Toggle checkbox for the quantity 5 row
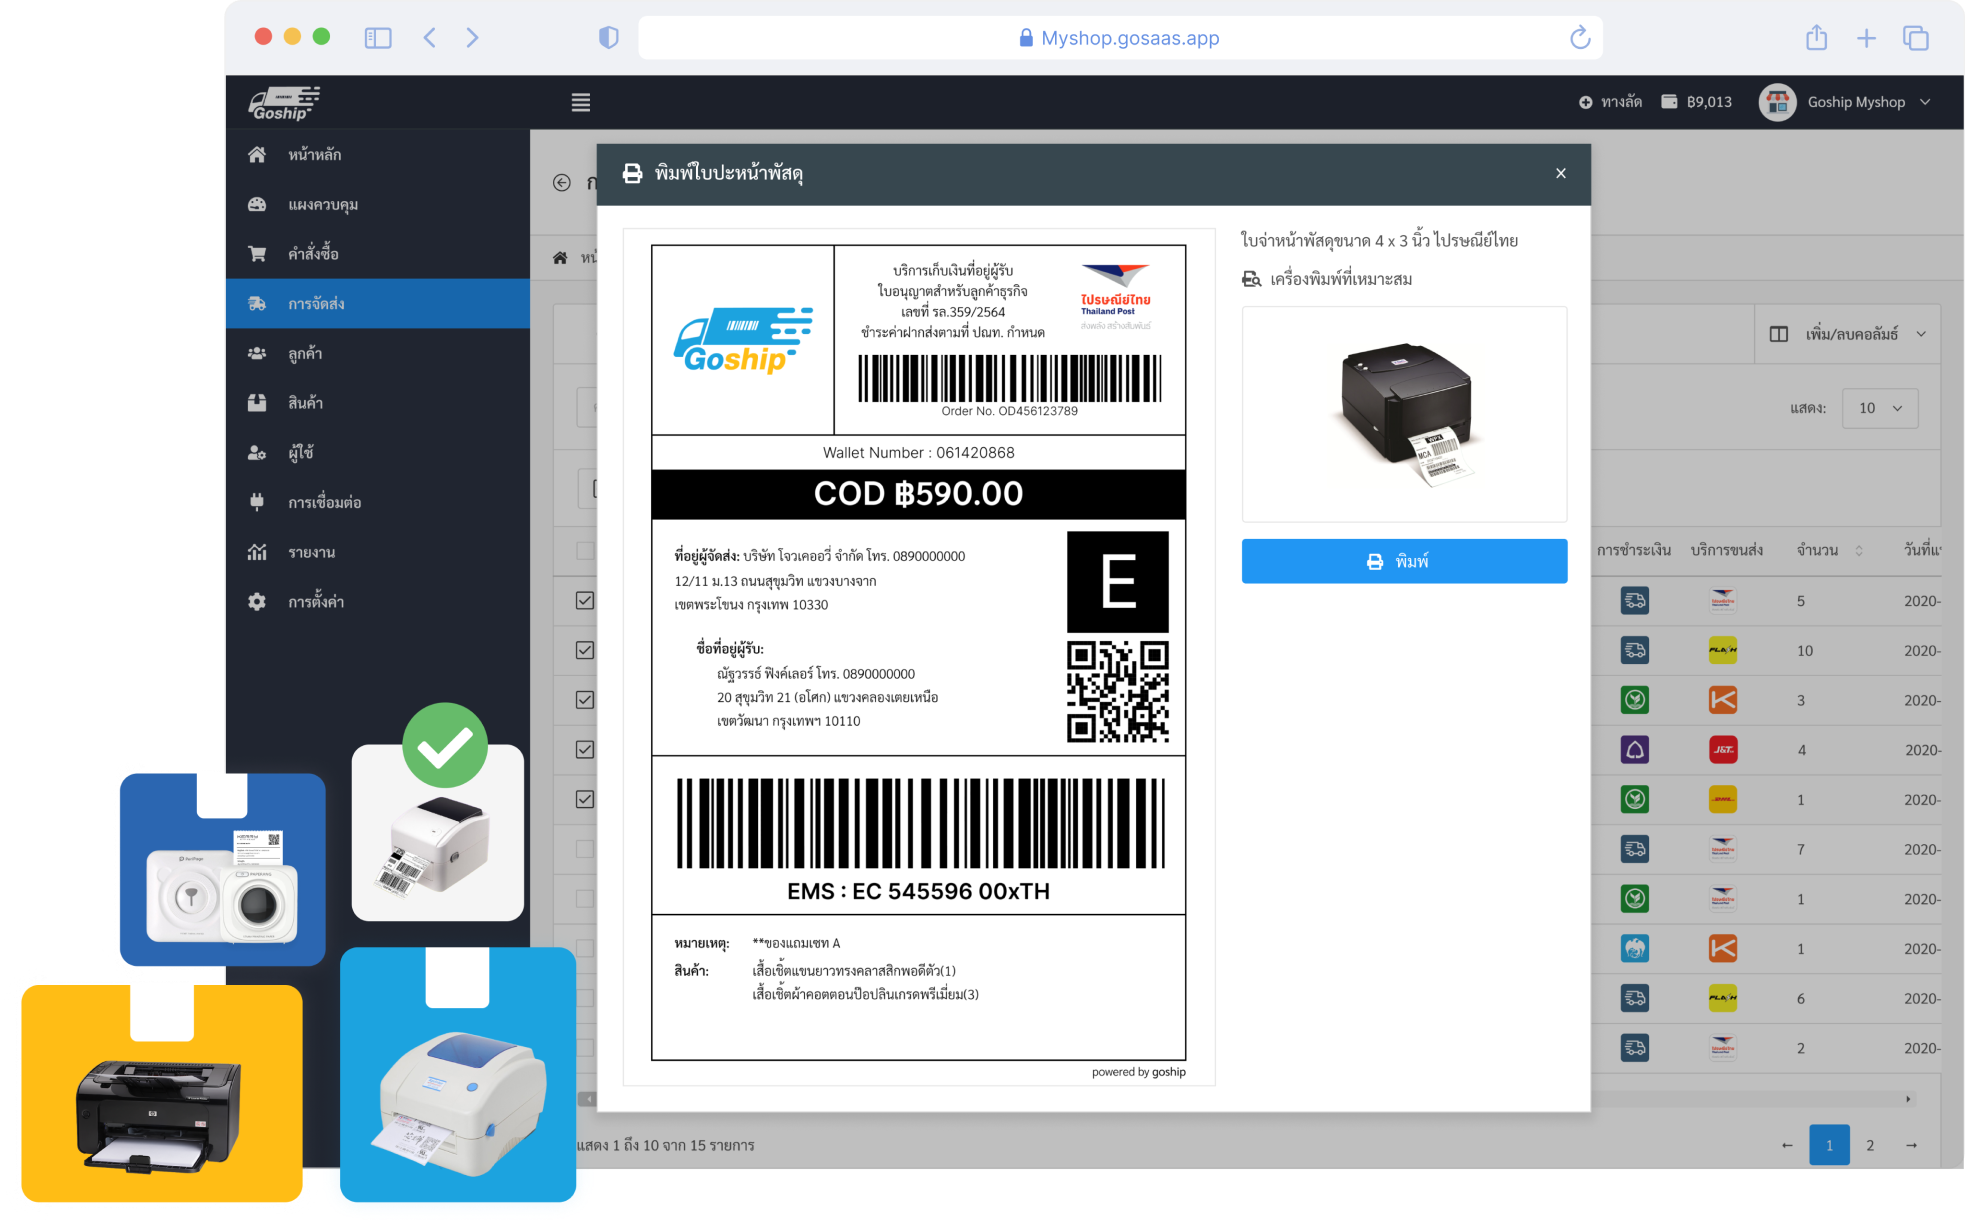Image resolution: width=1965 pixels, height=1224 pixels. click(x=585, y=600)
